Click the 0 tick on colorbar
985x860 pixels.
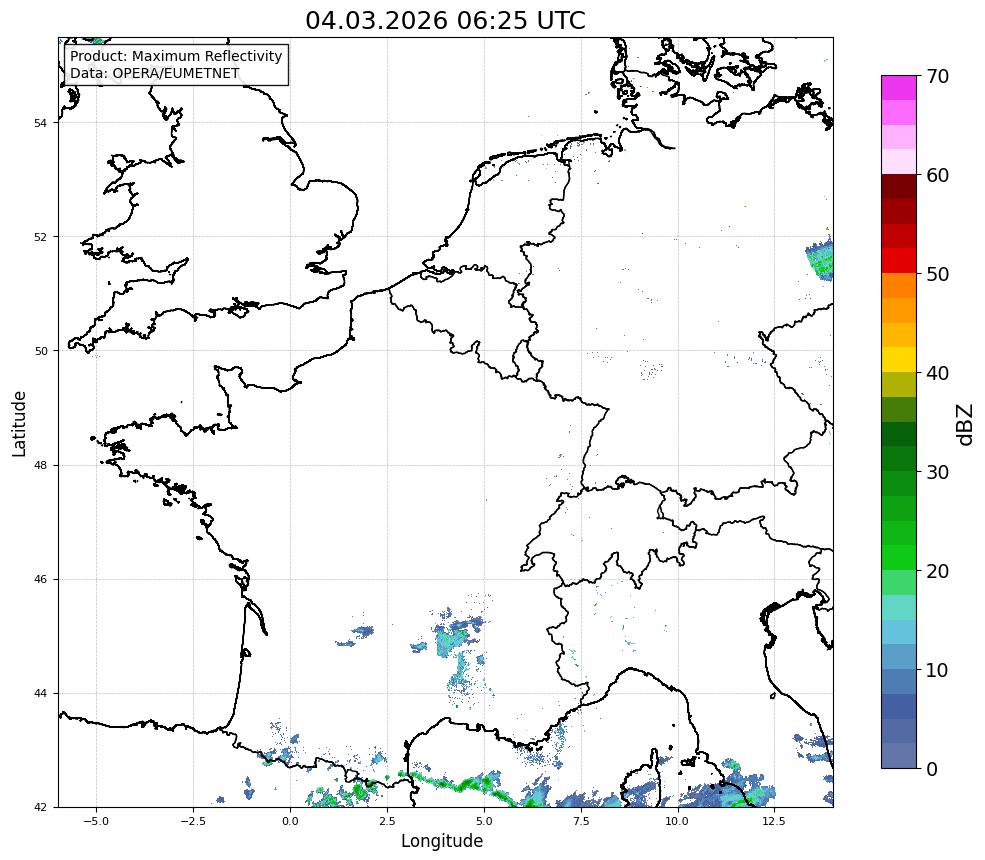click(932, 769)
